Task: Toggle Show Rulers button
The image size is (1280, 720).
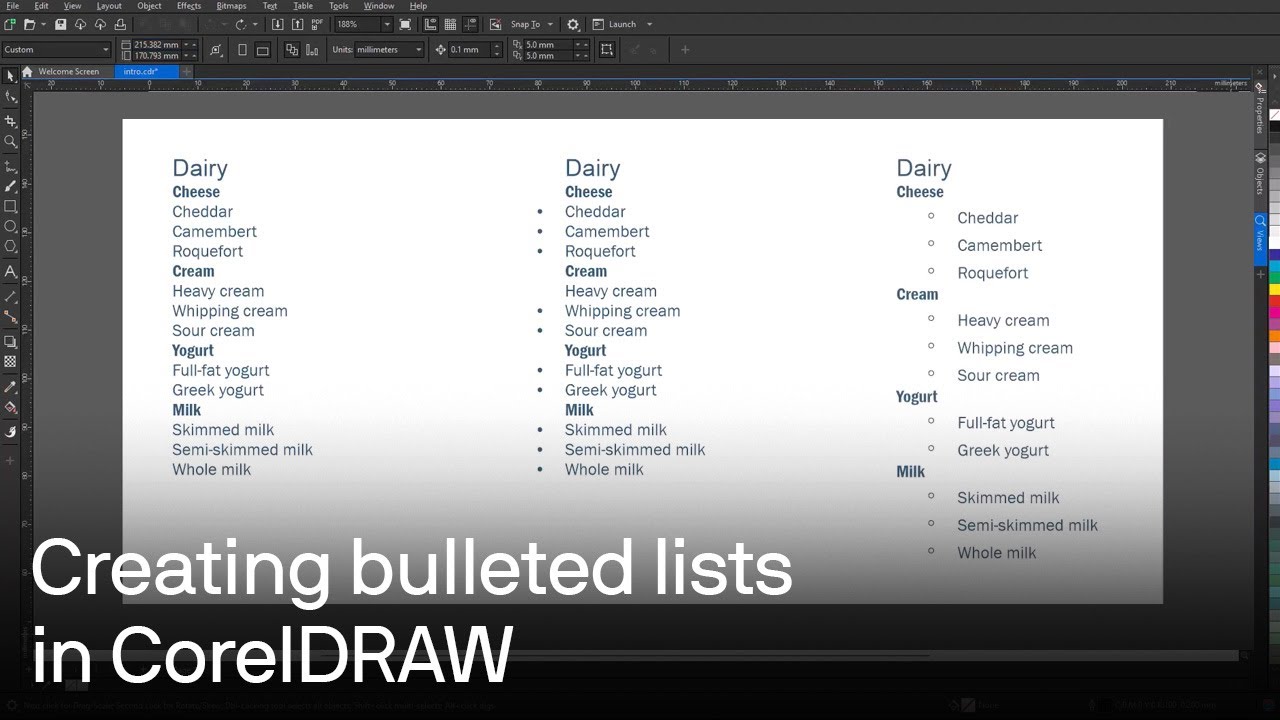Action: 430,24
